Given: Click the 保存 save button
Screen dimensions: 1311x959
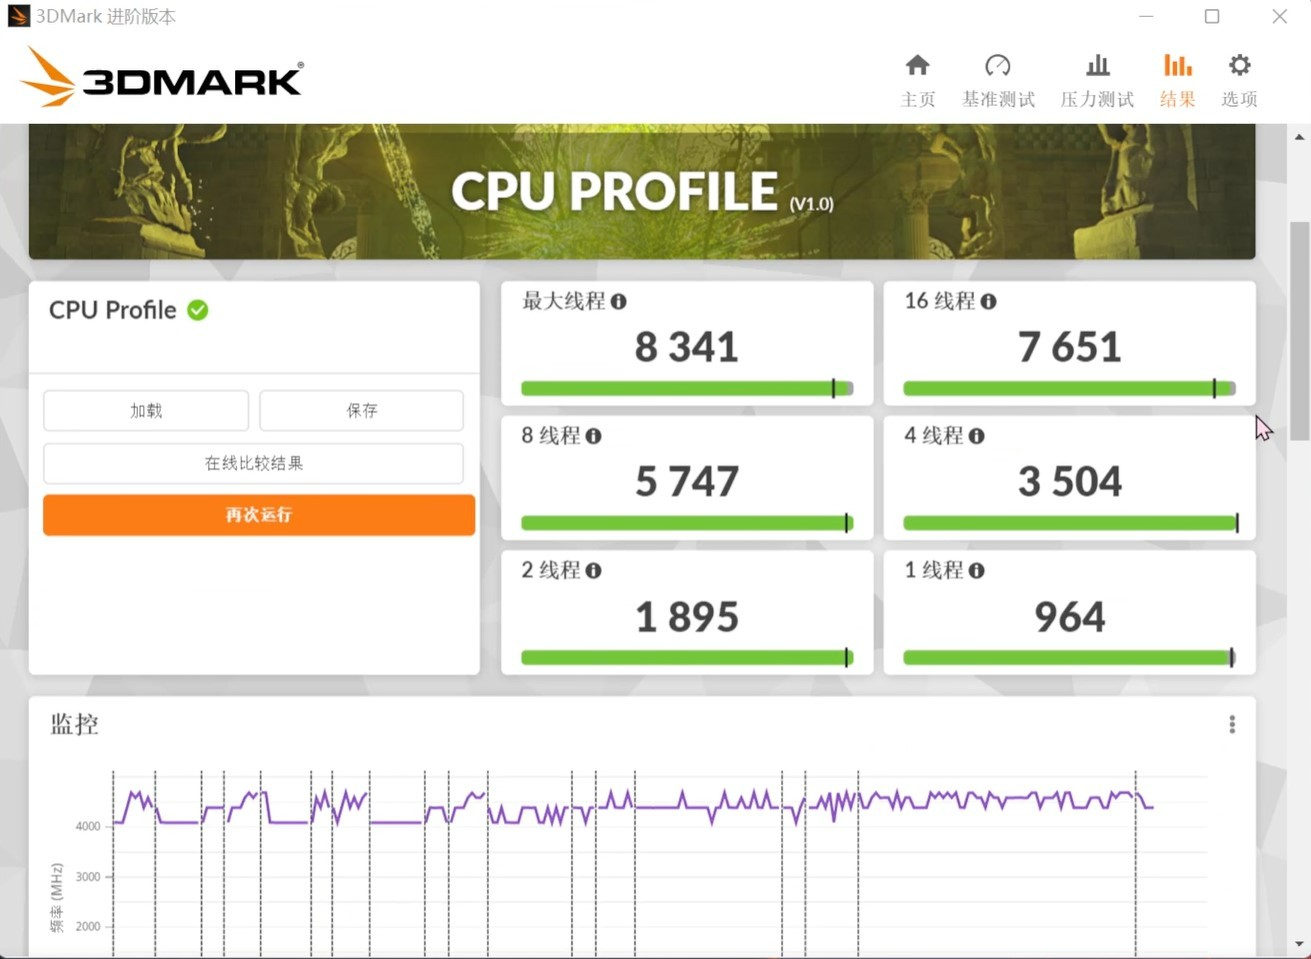Looking at the screenshot, I should pos(361,410).
